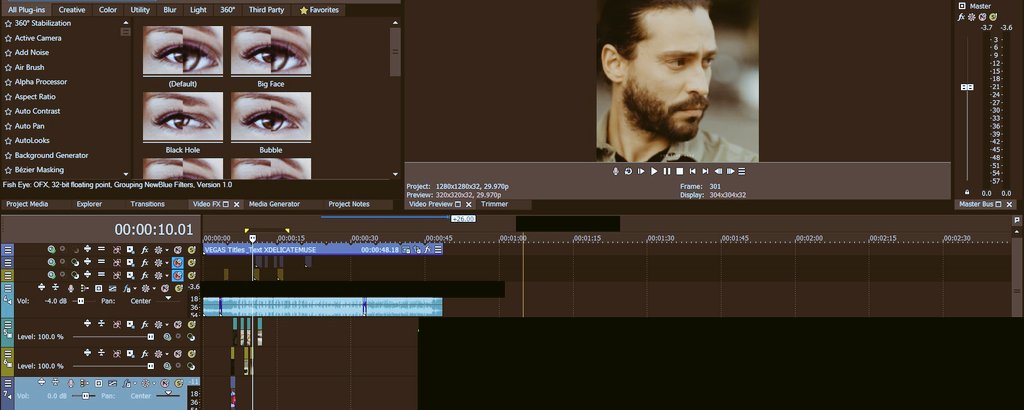Lock the Master bus fader channels

coord(967,193)
